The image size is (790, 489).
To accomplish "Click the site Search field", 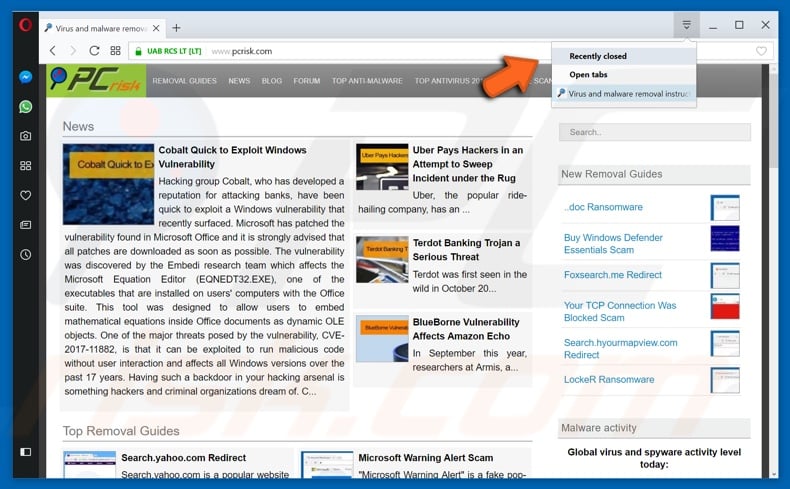I will [654, 132].
